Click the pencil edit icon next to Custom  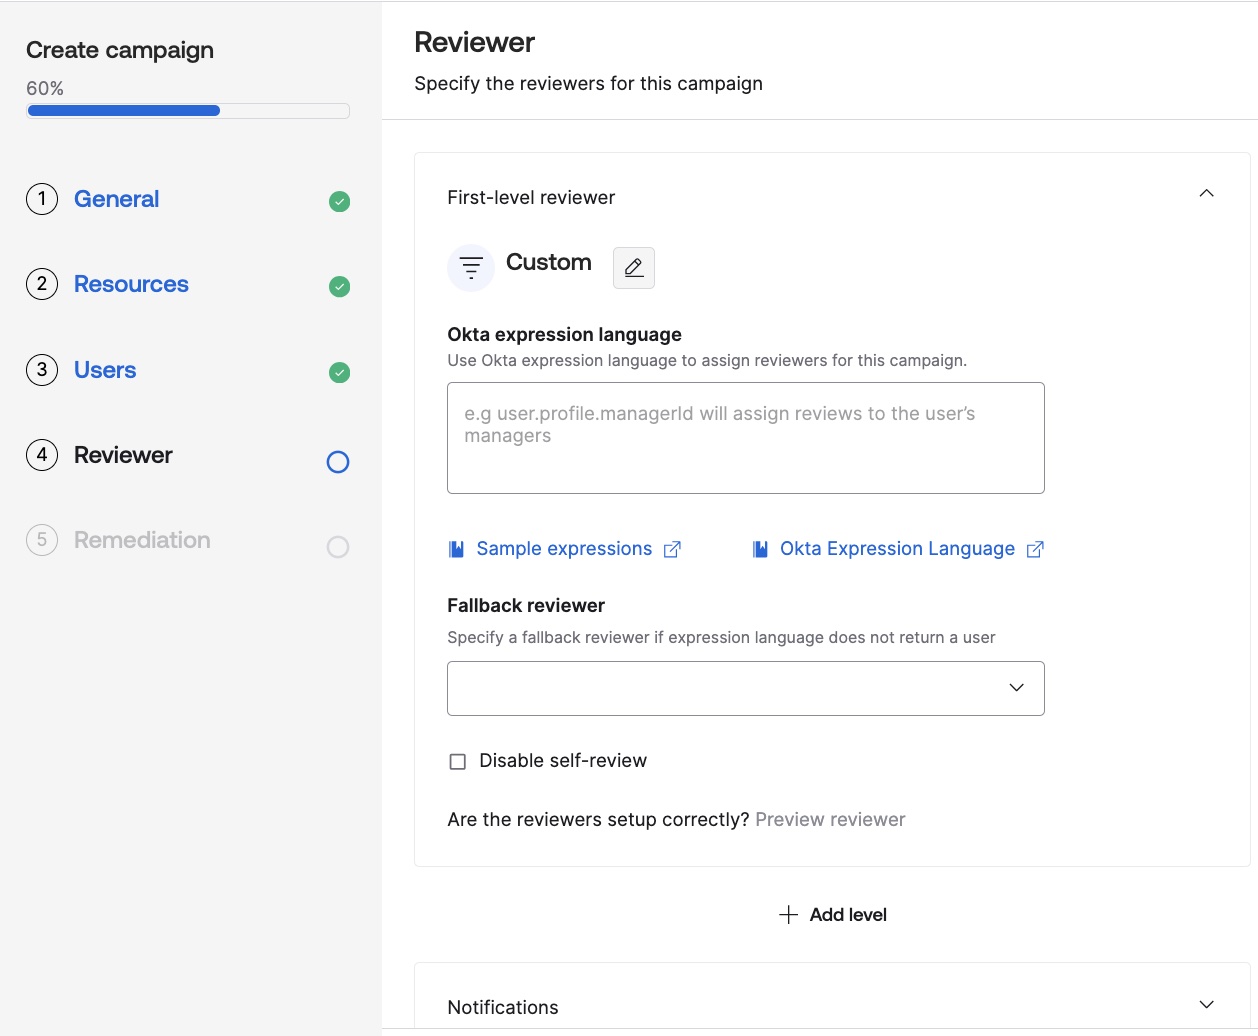[x=633, y=268]
